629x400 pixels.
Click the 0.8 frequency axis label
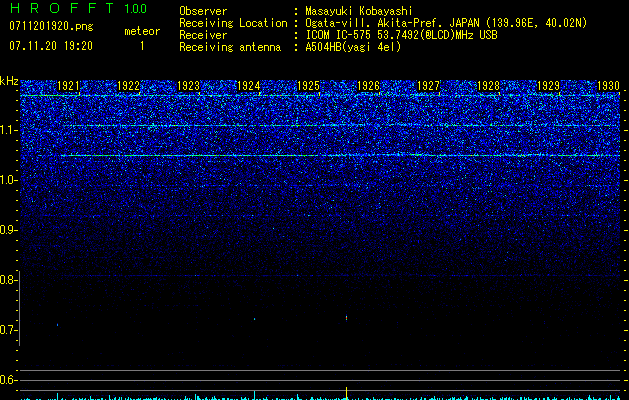coord(7,280)
